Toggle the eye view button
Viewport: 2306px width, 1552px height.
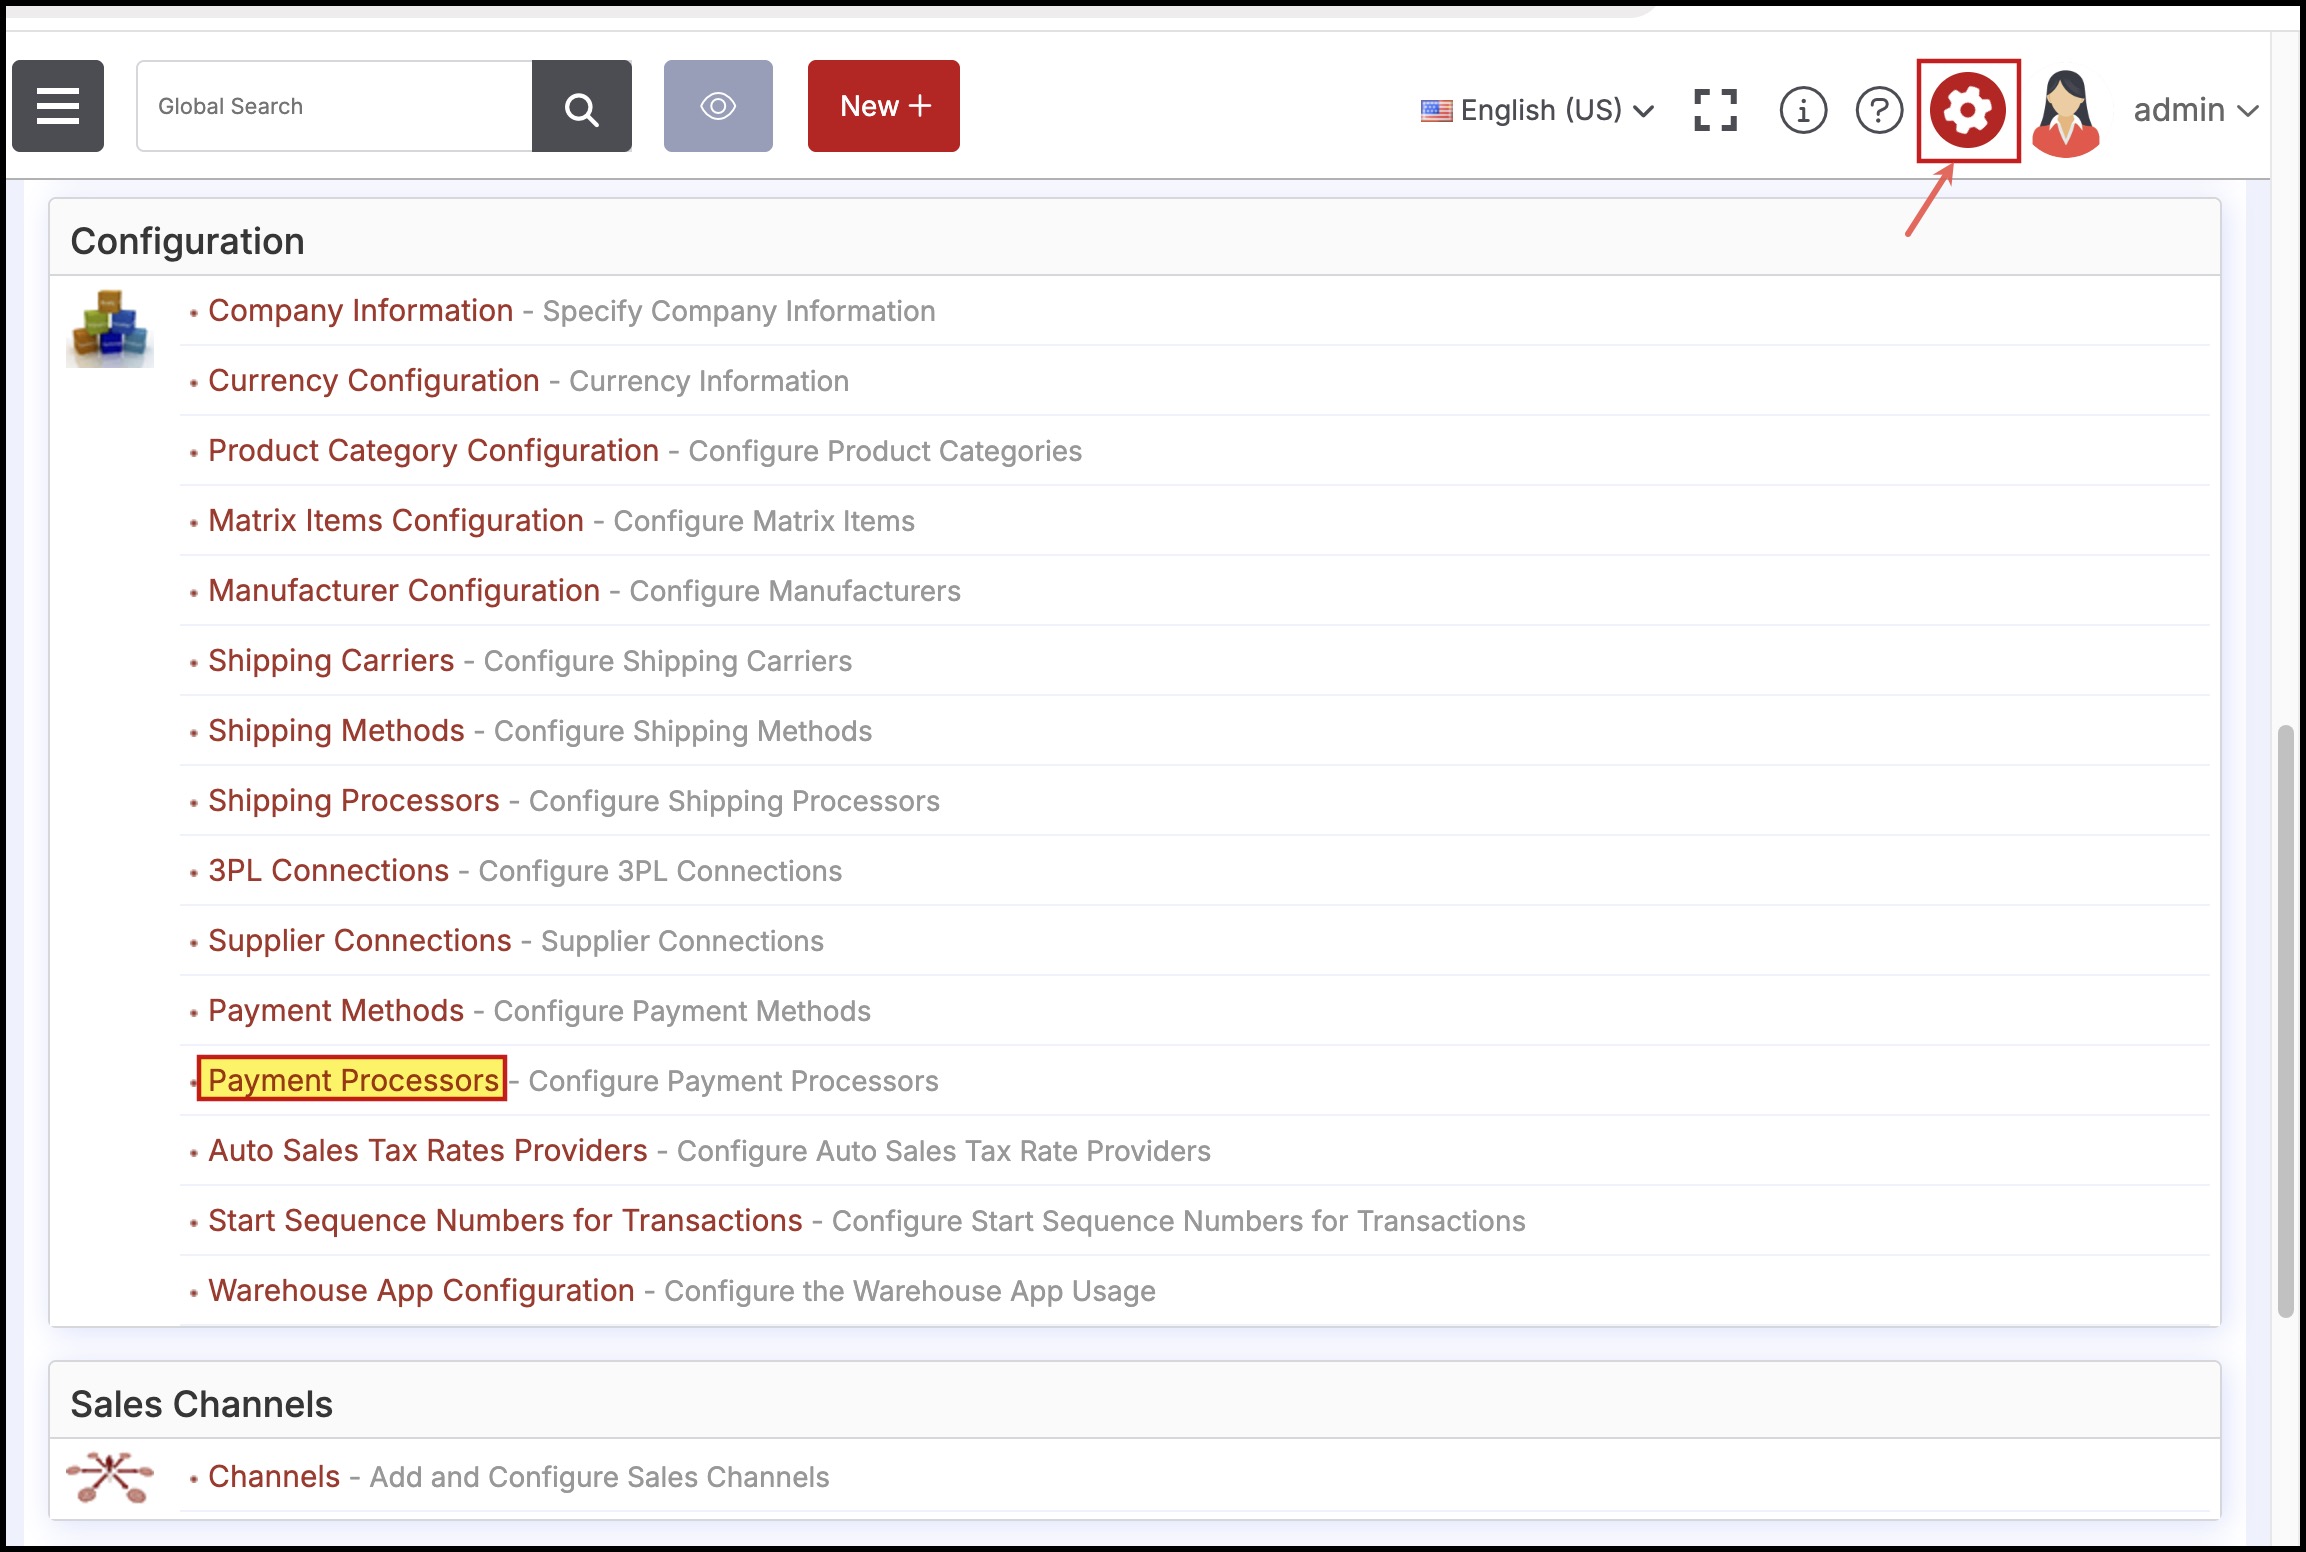[x=718, y=106]
